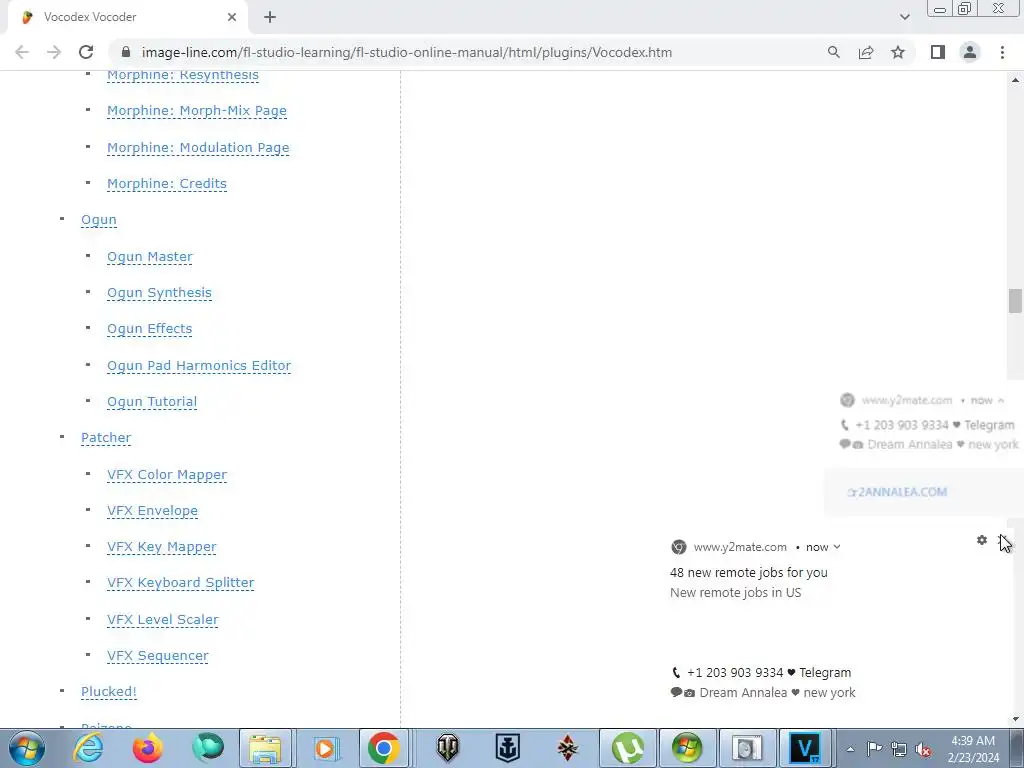Go back using the browser back arrow
The image size is (1024, 768).
[22, 52]
